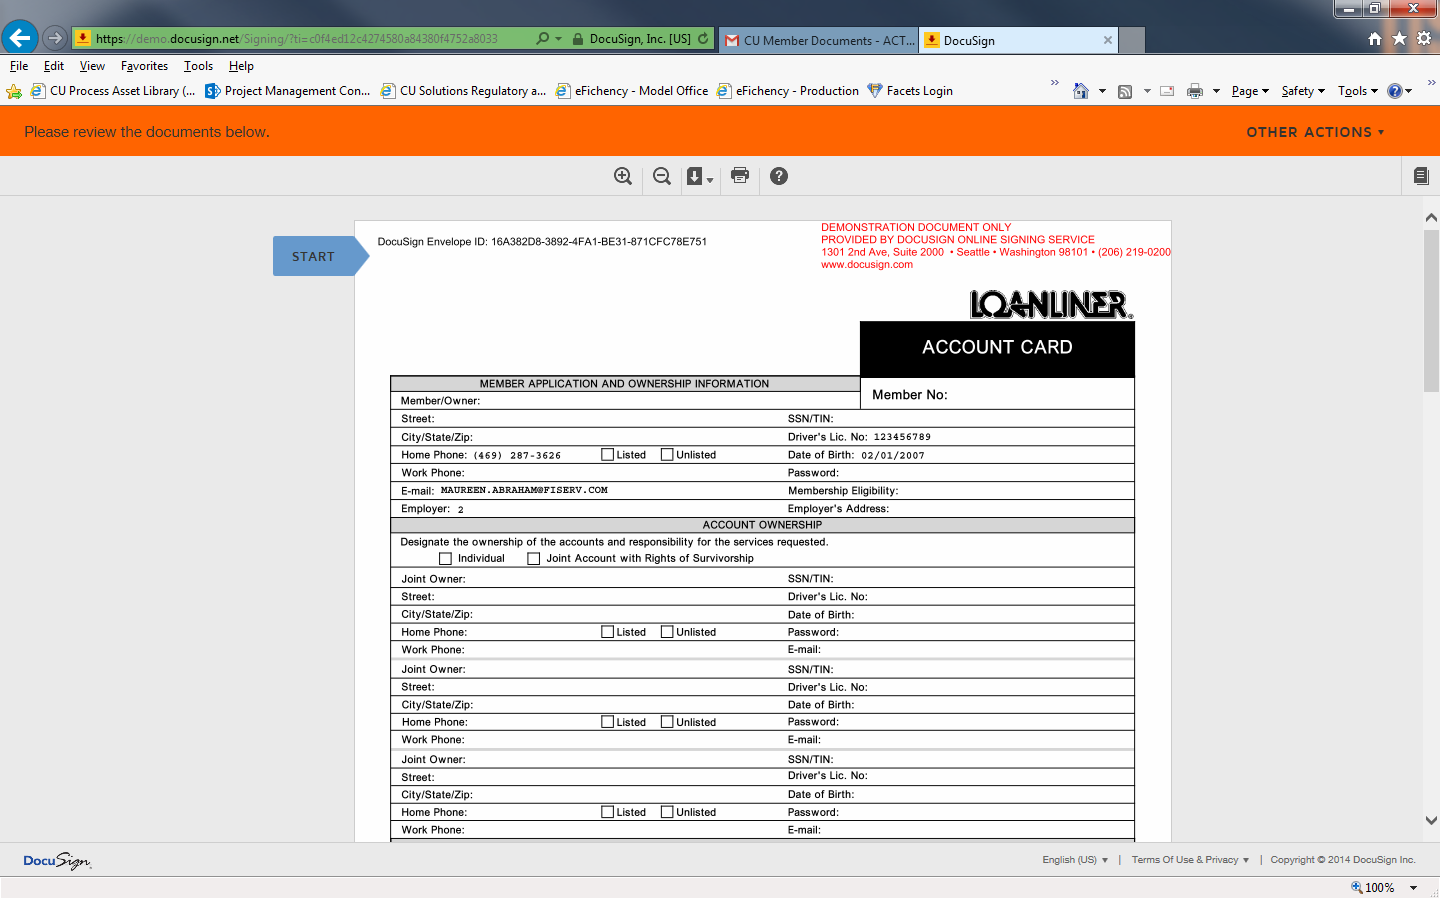This screenshot has width=1440, height=900.
Task: Check Unlisted for first Joint Owner Home Phone
Action: click(667, 632)
